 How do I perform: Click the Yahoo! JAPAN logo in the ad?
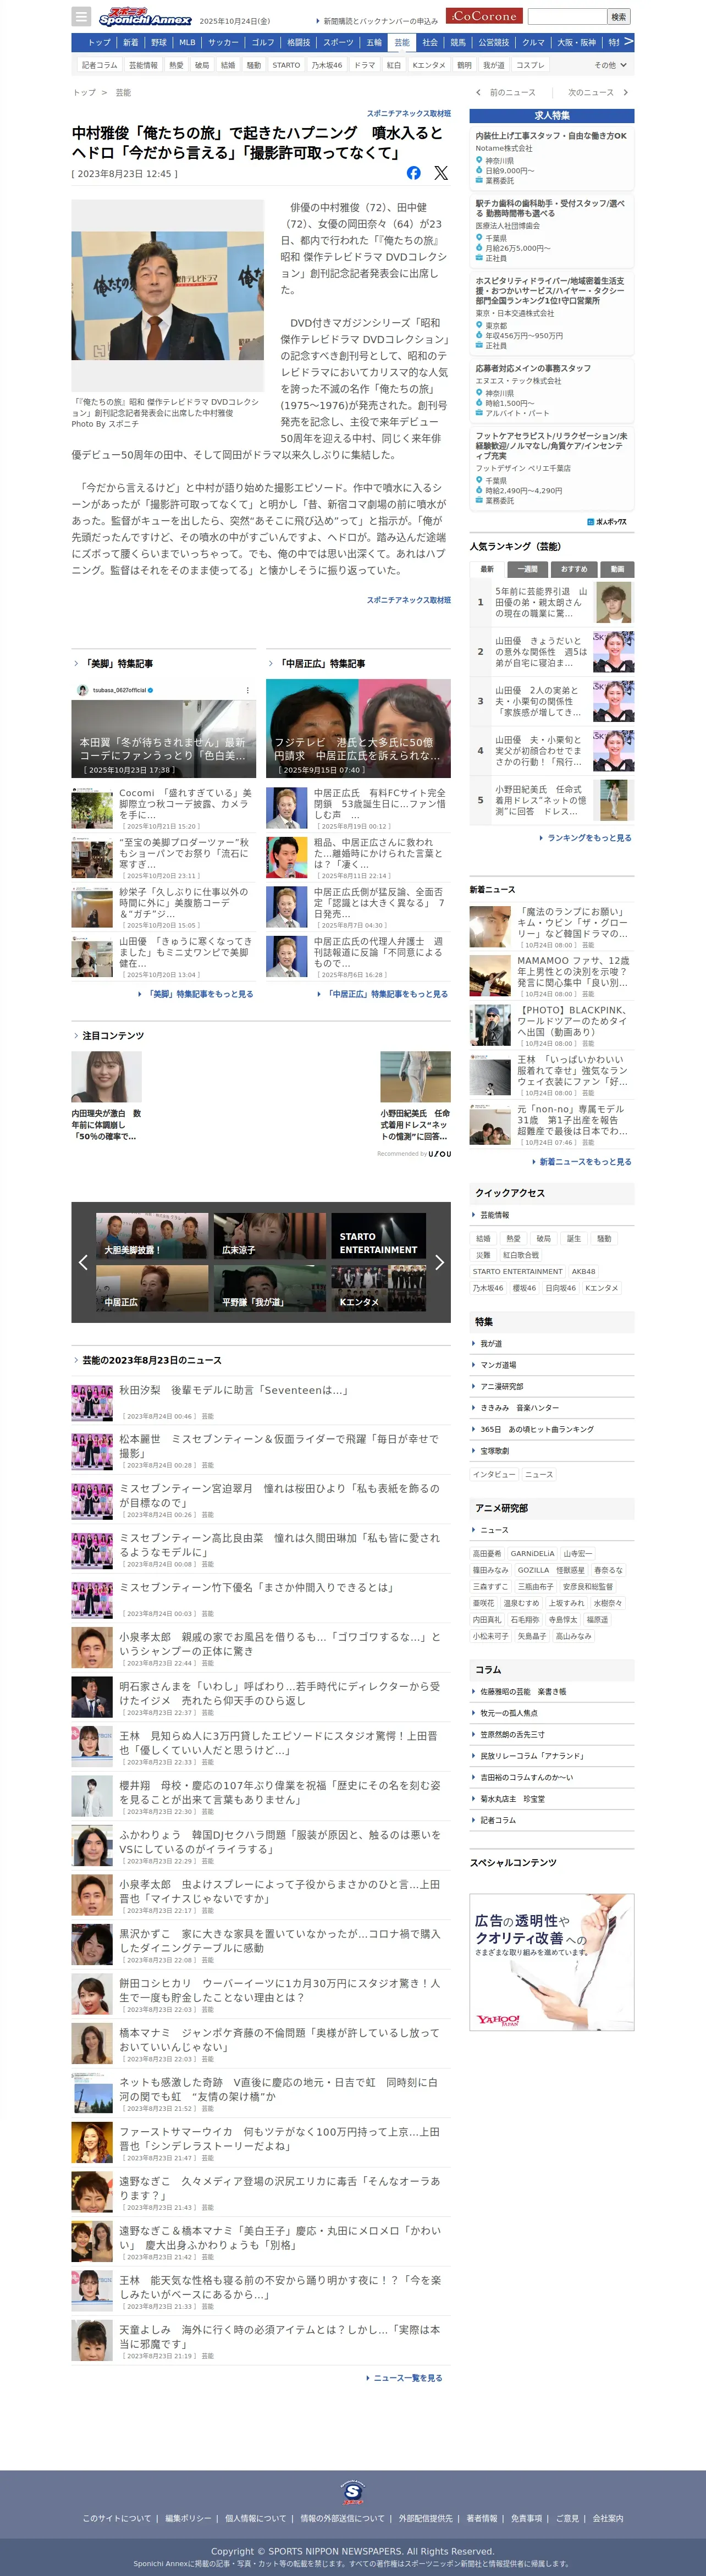pyautogui.click(x=498, y=2019)
